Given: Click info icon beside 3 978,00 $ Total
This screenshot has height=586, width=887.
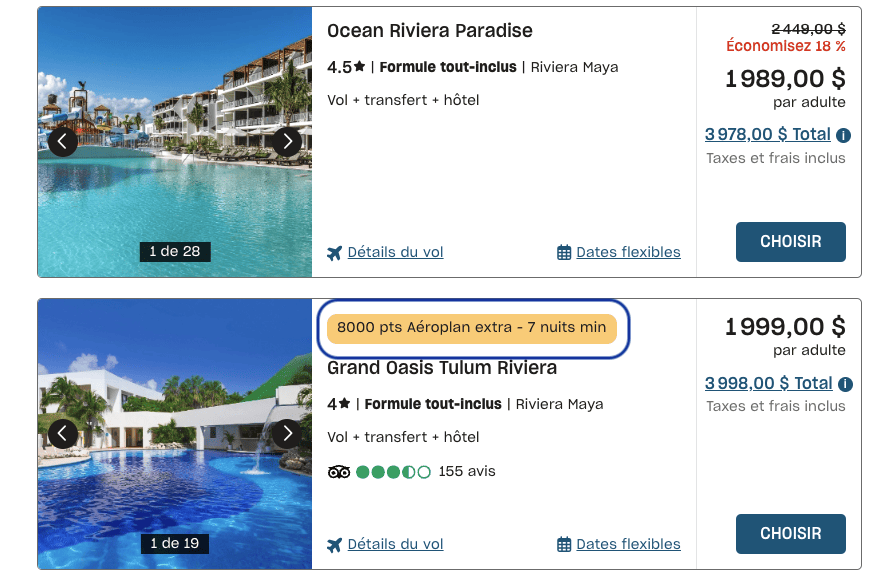Looking at the screenshot, I should pyautogui.click(x=843, y=135).
